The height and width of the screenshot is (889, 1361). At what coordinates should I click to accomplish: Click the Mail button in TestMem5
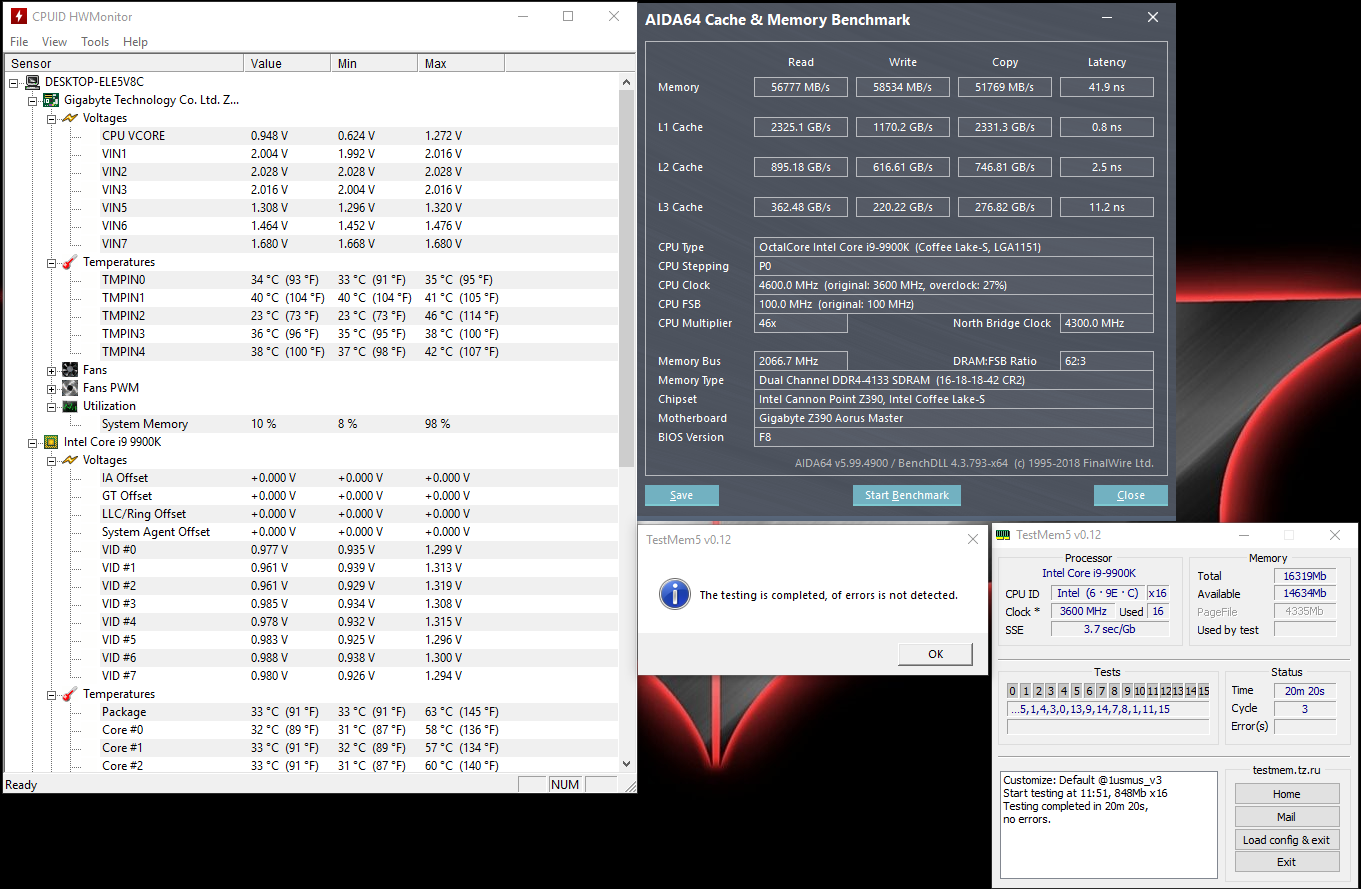pos(1287,817)
